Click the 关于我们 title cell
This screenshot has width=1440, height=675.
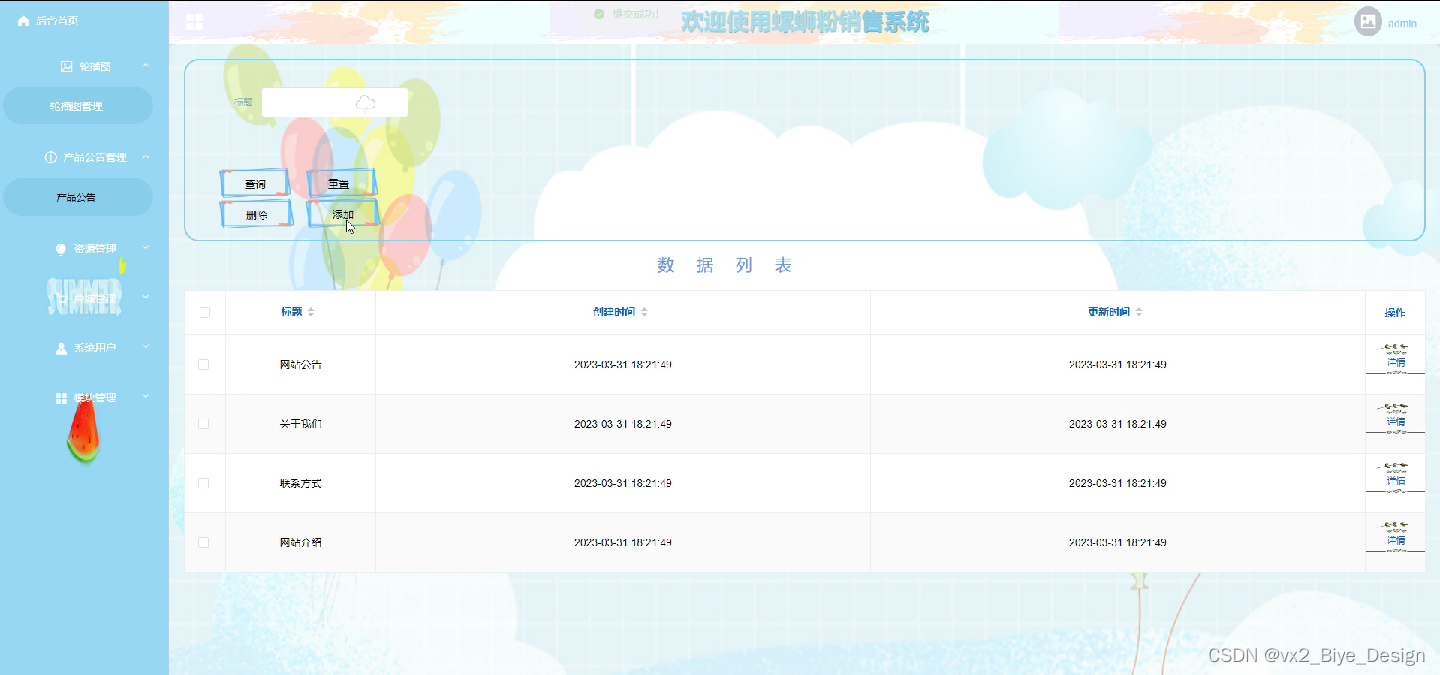[300, 424]
